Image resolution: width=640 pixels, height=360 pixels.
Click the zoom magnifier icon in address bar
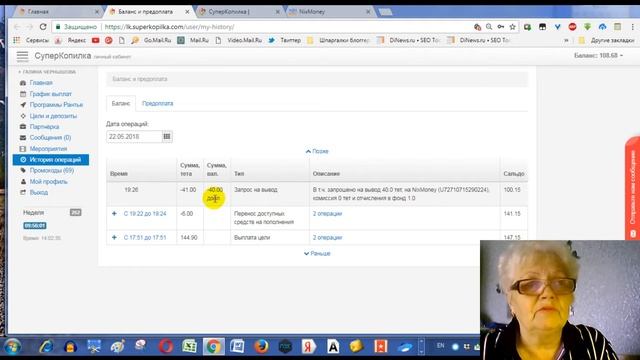point(489,27)
